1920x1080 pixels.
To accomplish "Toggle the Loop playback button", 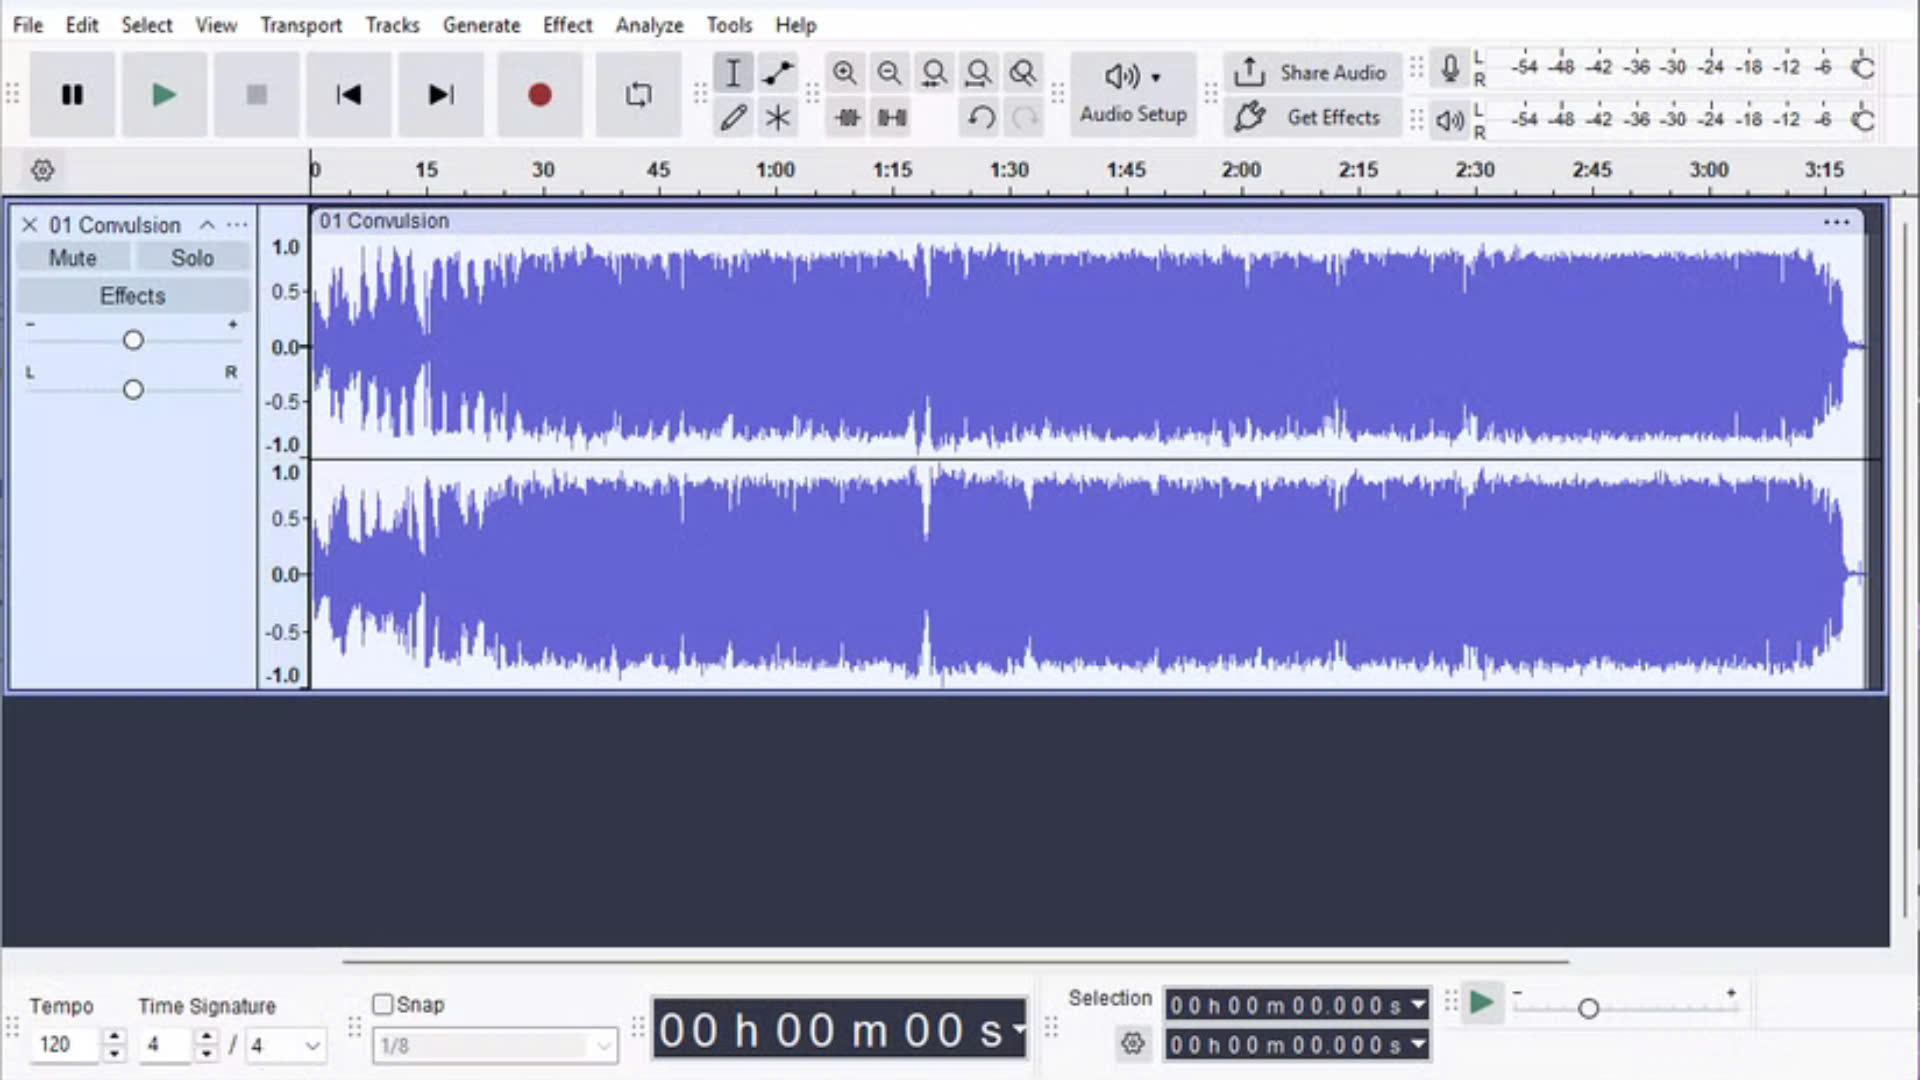I will (638, 95).
